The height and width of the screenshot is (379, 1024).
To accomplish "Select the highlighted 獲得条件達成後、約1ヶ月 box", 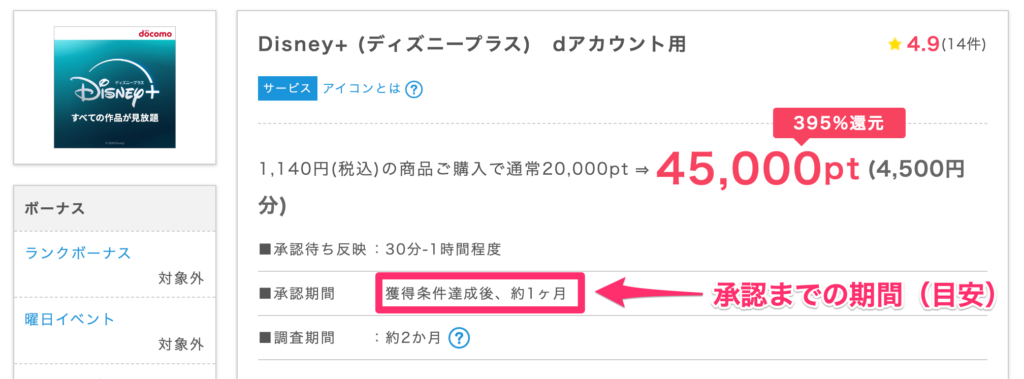I will (480, 293).
